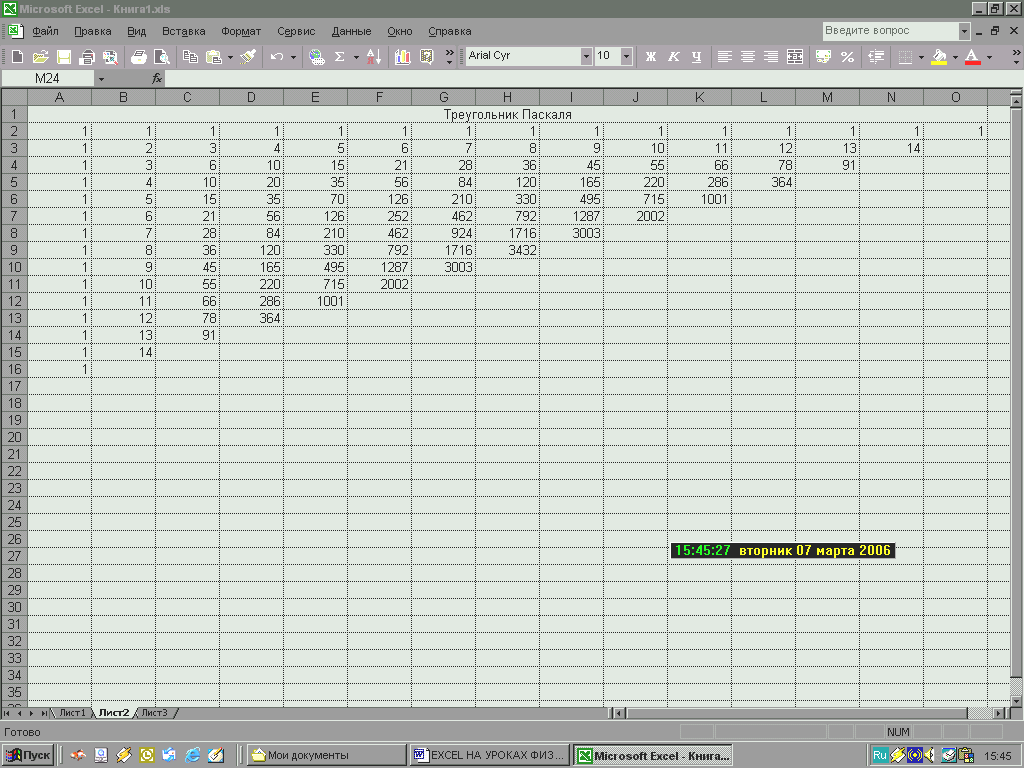
Task: Open a file with the Open folder icon
Action: click(x=40, y=57)
